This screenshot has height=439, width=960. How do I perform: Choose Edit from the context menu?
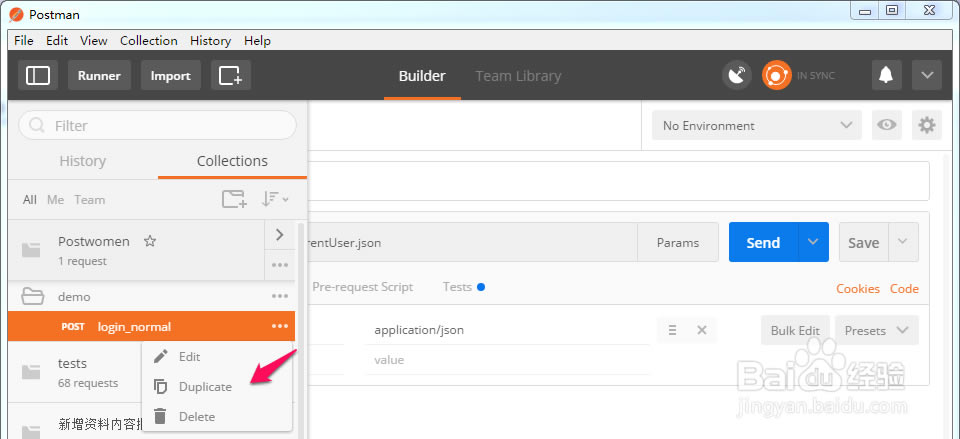click(217, 356)
